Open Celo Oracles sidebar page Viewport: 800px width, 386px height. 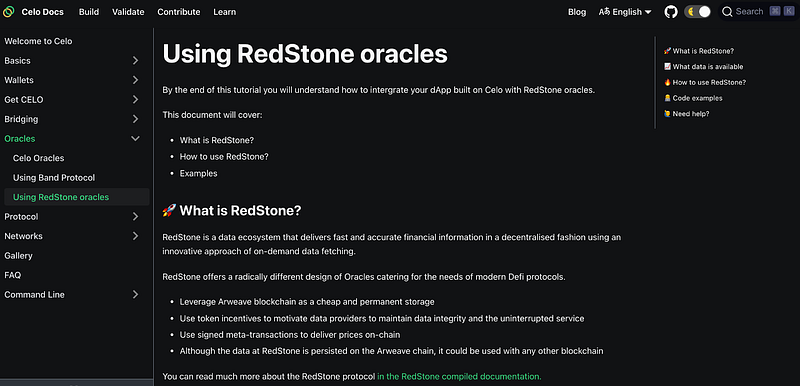[39, 159]
